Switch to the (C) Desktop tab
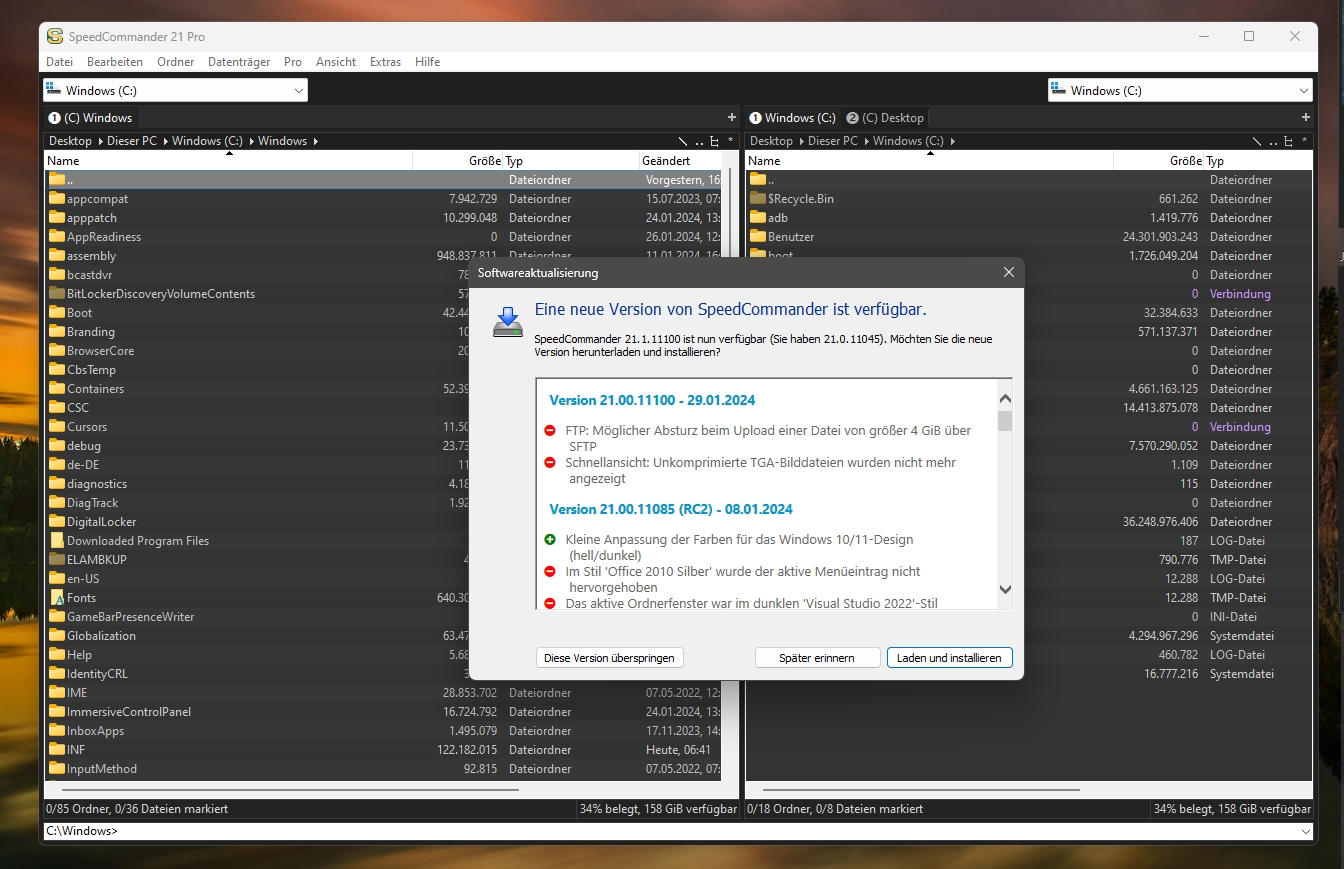This screenshot has height=869, width=1344. pyautogui.click(x=885, y=118)
